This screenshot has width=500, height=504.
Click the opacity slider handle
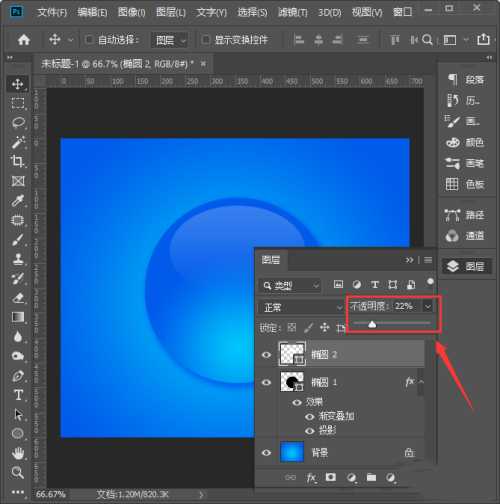[x=372, y=324]
